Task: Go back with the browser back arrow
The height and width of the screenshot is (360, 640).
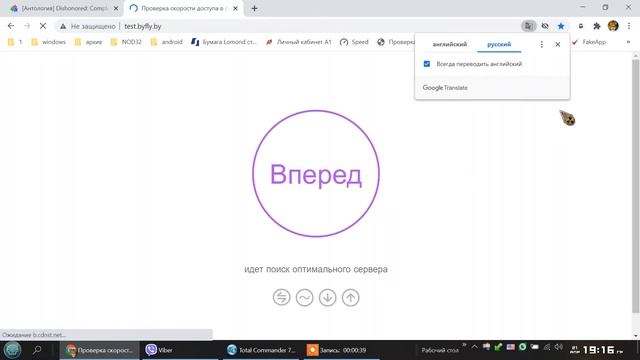Action: [x=11, y=26]
